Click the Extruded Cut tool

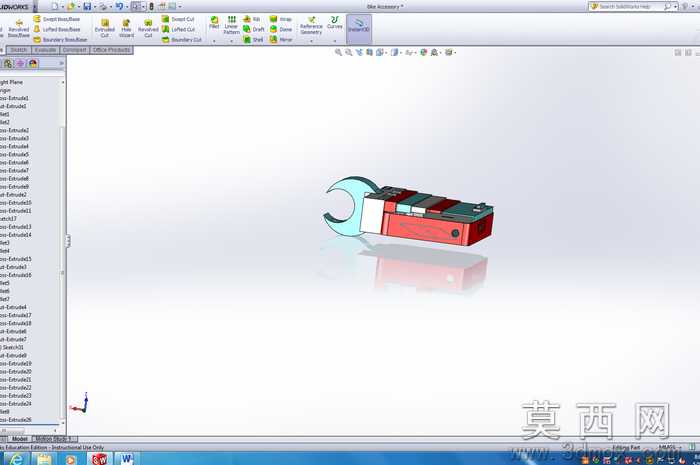click(x=104, y=29)
